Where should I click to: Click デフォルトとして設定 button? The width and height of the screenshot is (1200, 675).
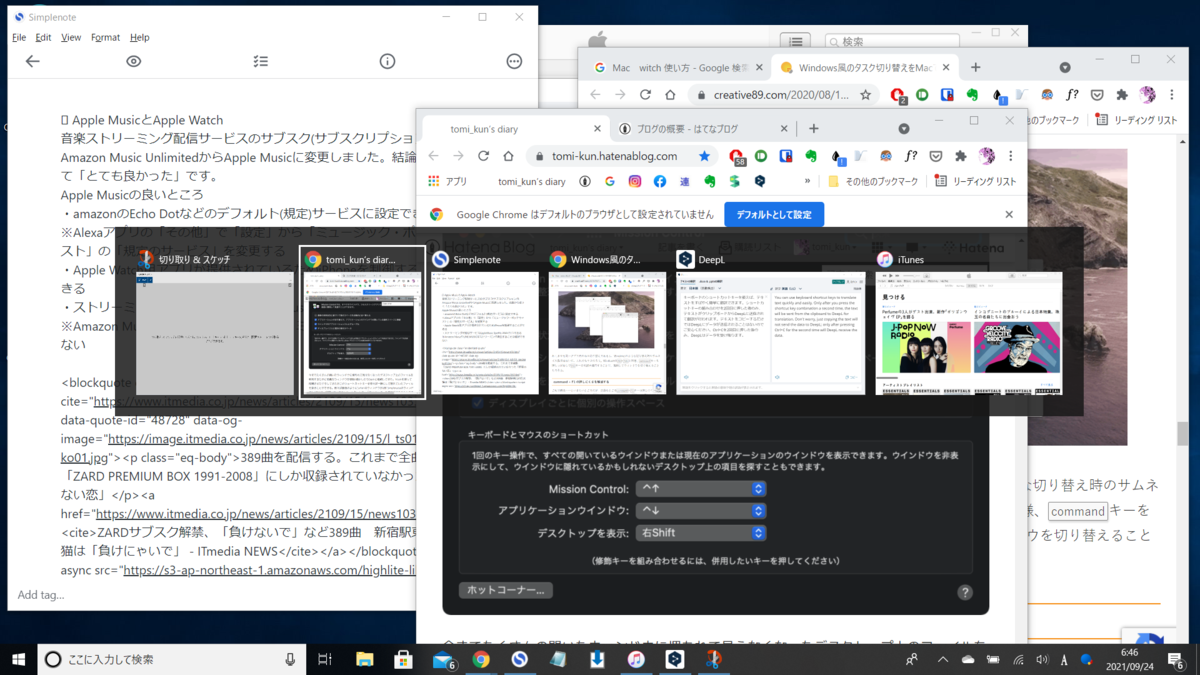[774, 214]
